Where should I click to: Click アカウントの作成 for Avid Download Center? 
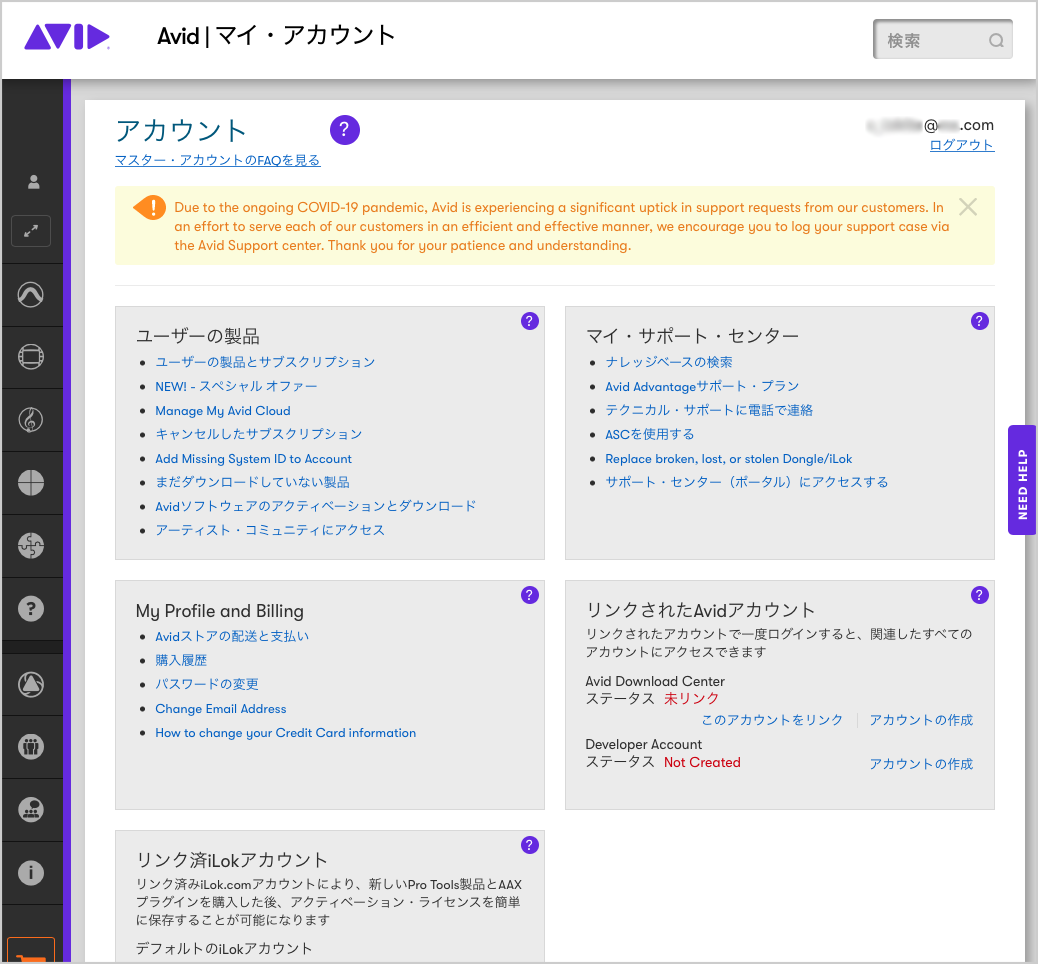pos(921,720)
